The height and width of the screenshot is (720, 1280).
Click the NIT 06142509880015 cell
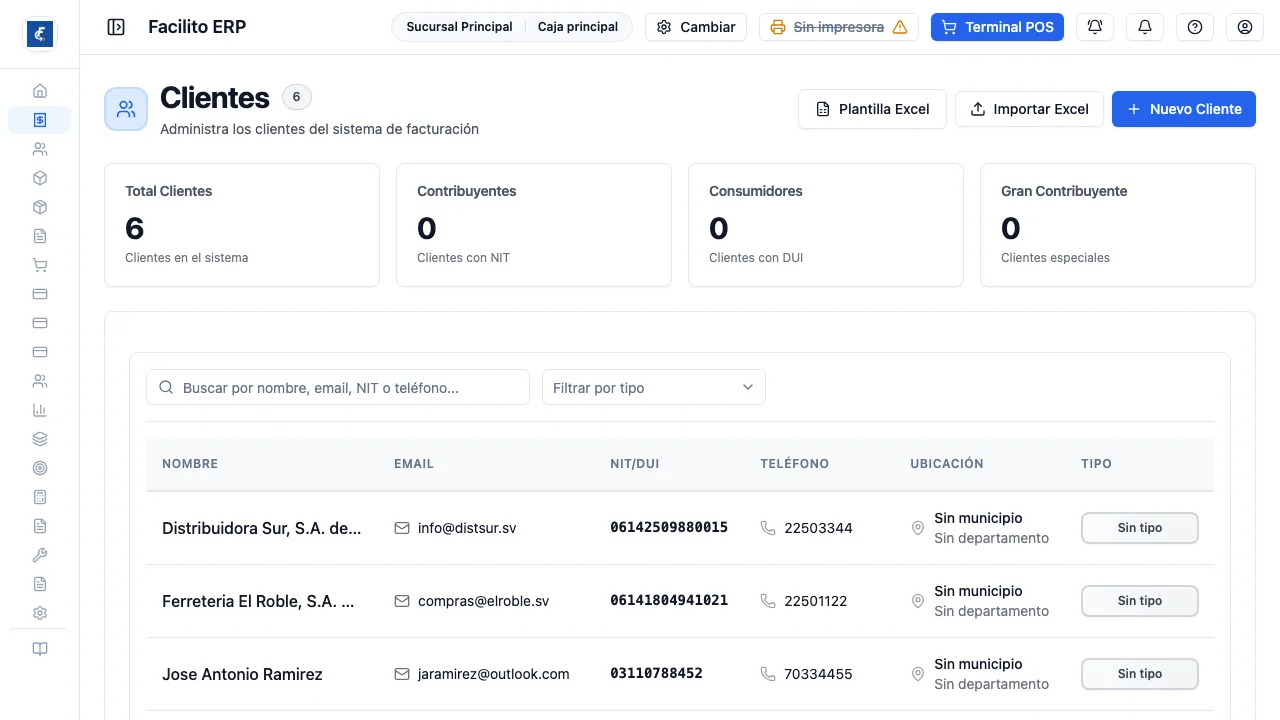[669, 527]
